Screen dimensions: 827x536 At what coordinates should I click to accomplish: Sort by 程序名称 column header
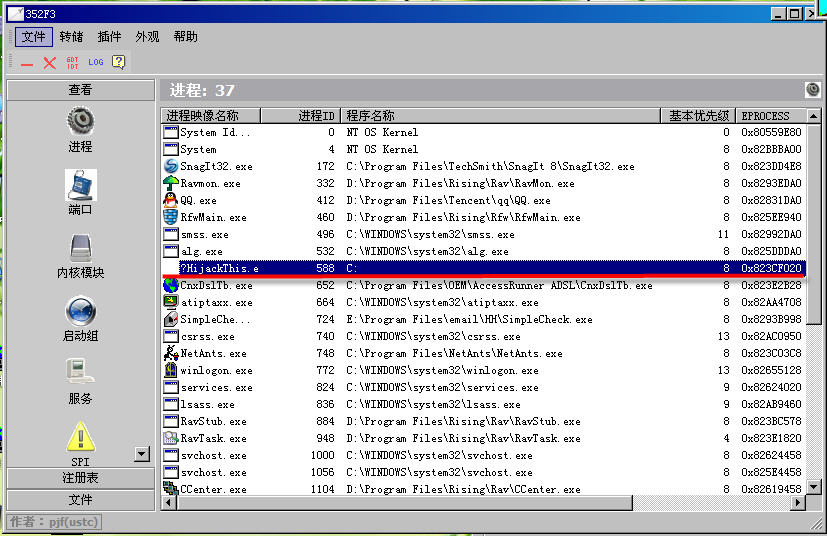pyautogui.click(x=501, y=116)
